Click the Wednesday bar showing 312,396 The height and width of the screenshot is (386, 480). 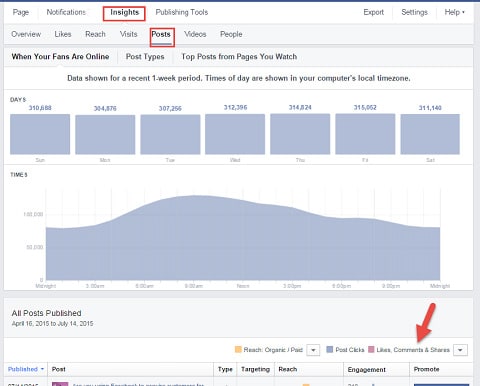(x=235, y=134)
